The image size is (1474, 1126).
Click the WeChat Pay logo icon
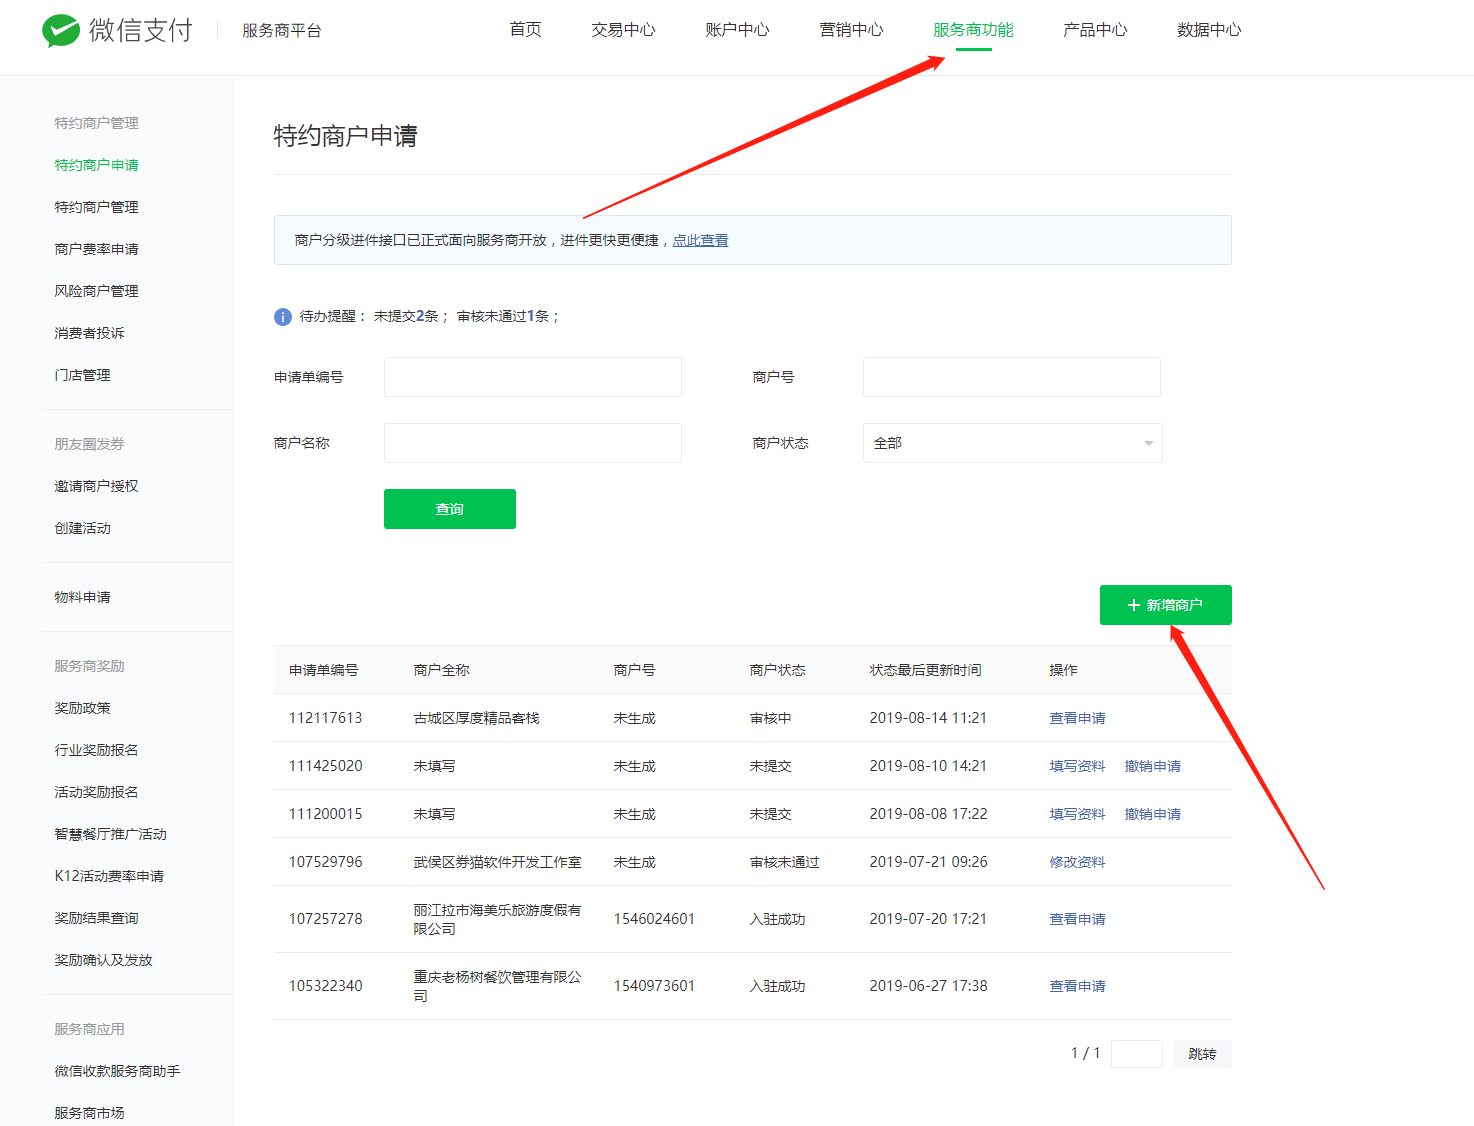[61, 31]
